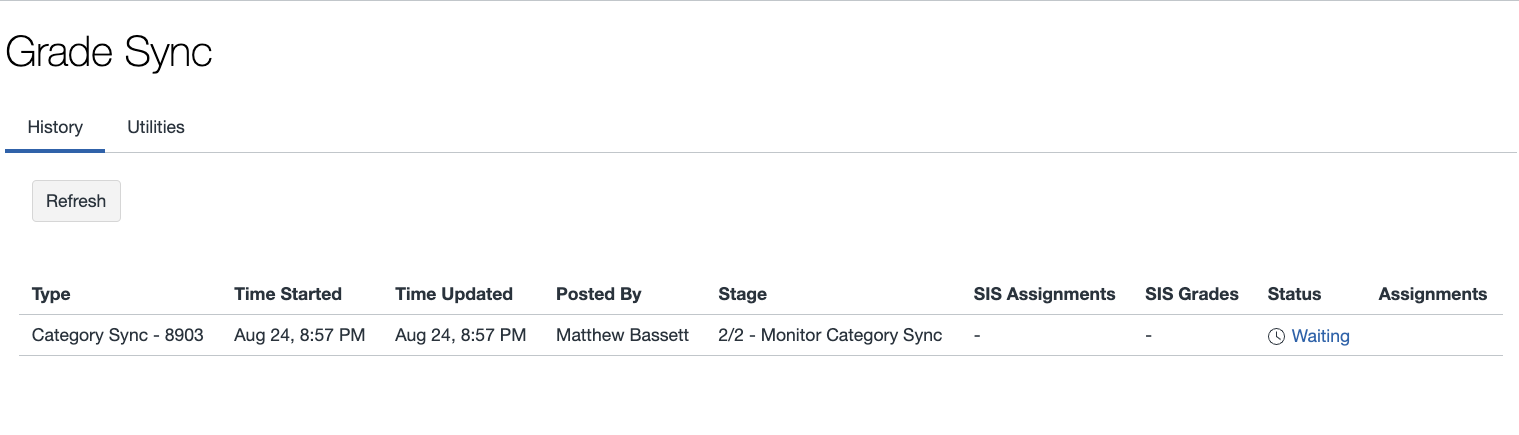Click the Time Started column header
The image size is (1519, 435).
coord(288,294)
